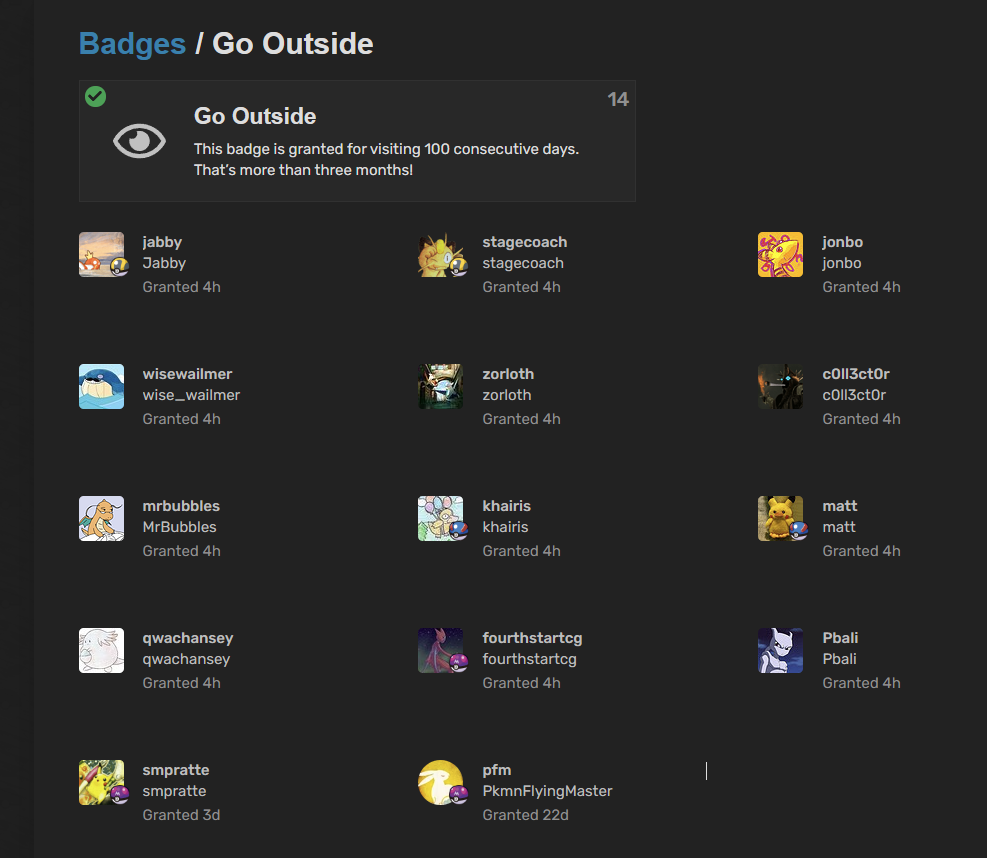Click smpratte's username link
Image resolution: width=987 pixels, height=858 pixels.
tap(176, 770)
